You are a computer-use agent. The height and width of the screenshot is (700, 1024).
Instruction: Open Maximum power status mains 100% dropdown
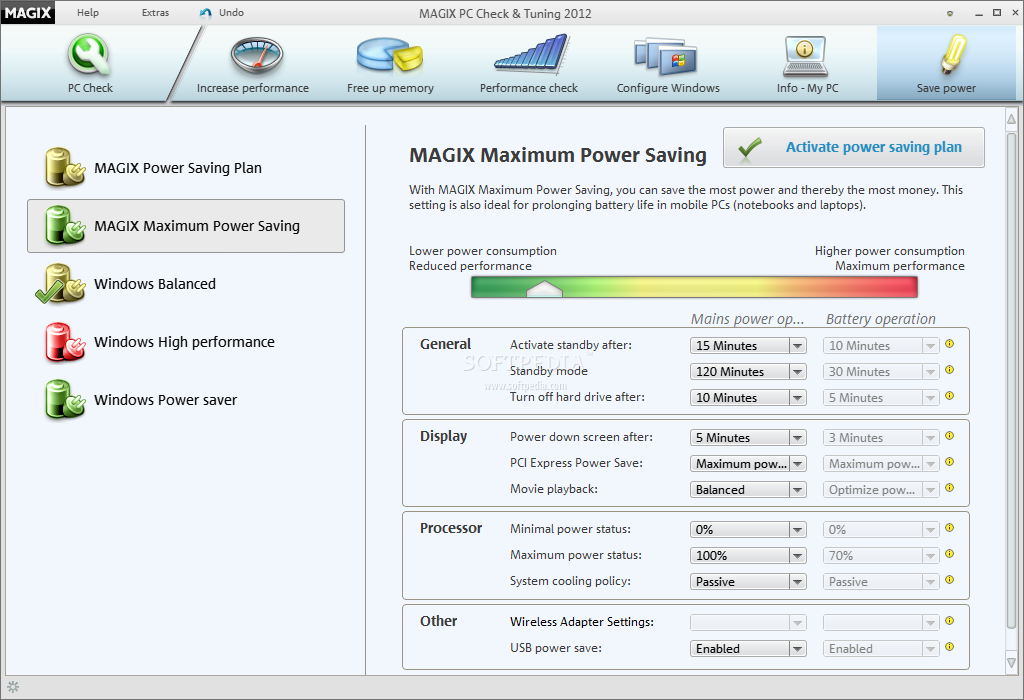[x=748, y=556]
